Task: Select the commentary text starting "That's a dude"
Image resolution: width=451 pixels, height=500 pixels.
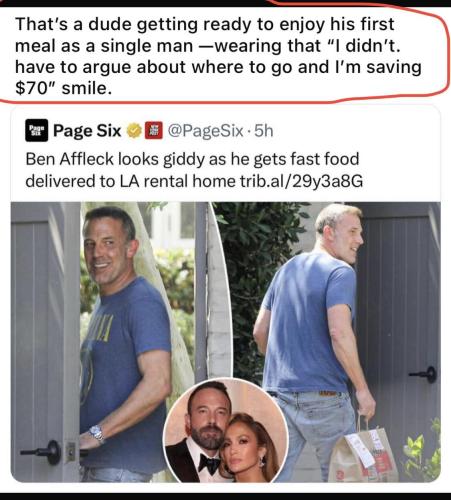Action: (x=218, y=56)
